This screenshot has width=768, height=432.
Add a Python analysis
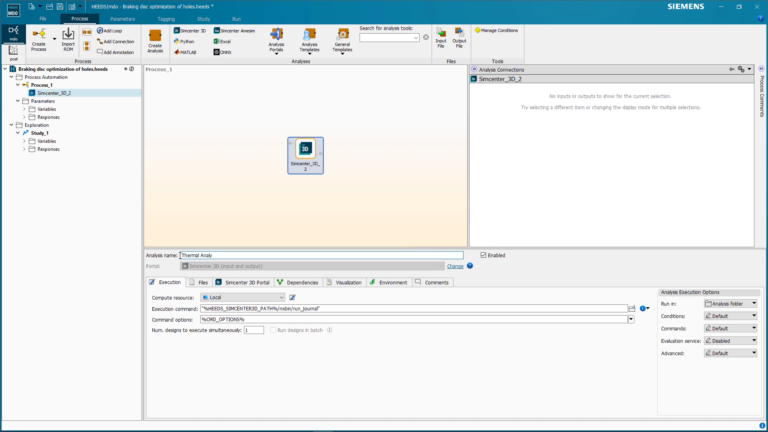click(185, 42)
